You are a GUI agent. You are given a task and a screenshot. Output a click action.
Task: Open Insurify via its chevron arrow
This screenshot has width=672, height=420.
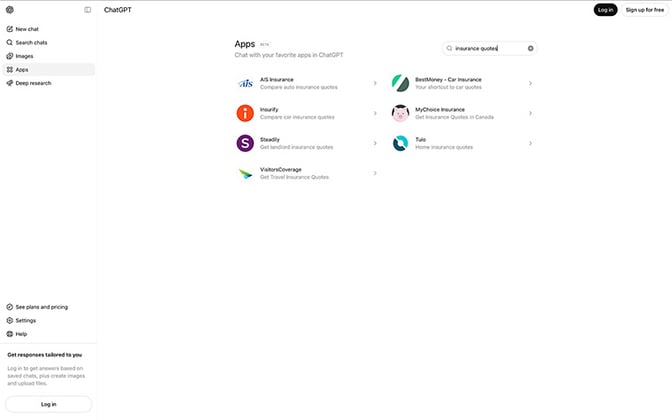(375, 113)
